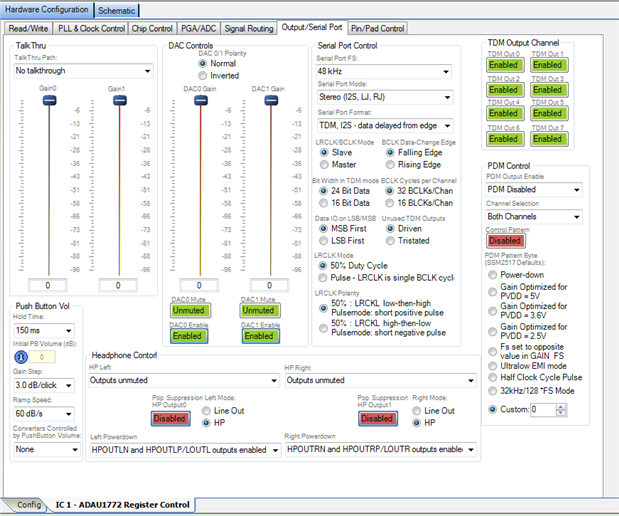
Task: Increment the Custom PDM pattern stepper
Action: click(561, 407)
